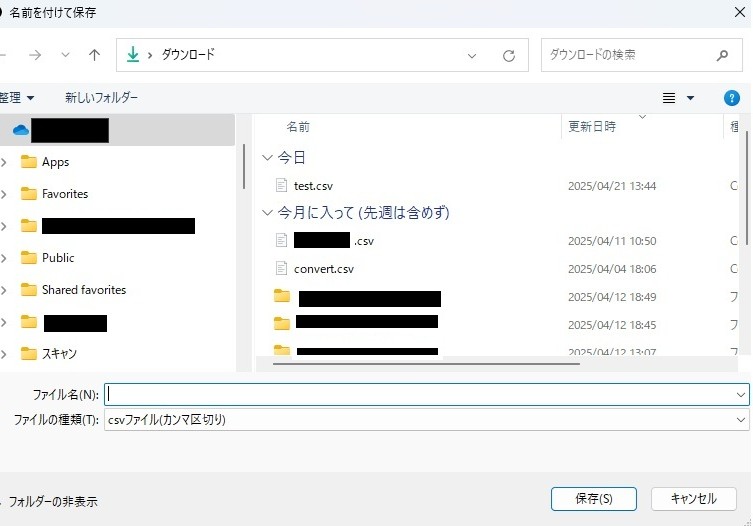Screen dimensions: 753x526
Task: Select the Apps folder
Action: [55, 162]
